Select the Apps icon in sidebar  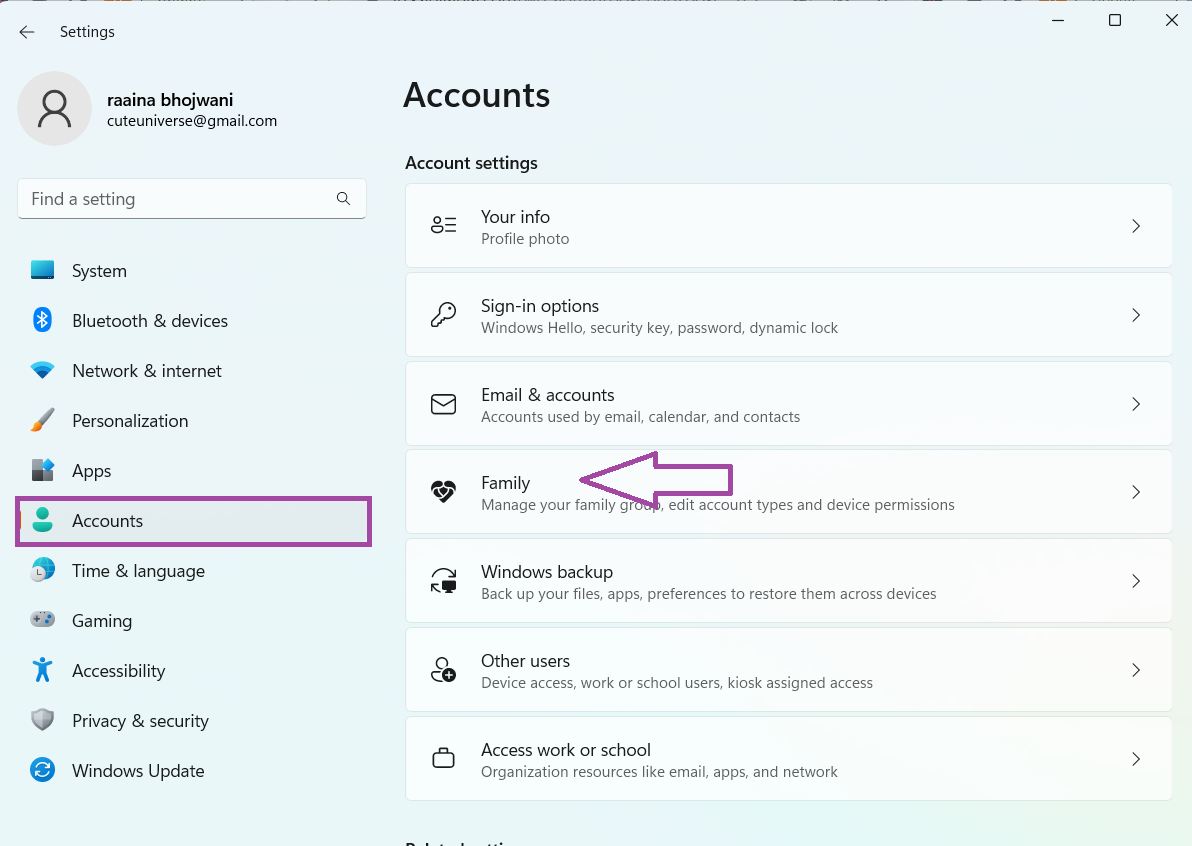coord(42,471)
